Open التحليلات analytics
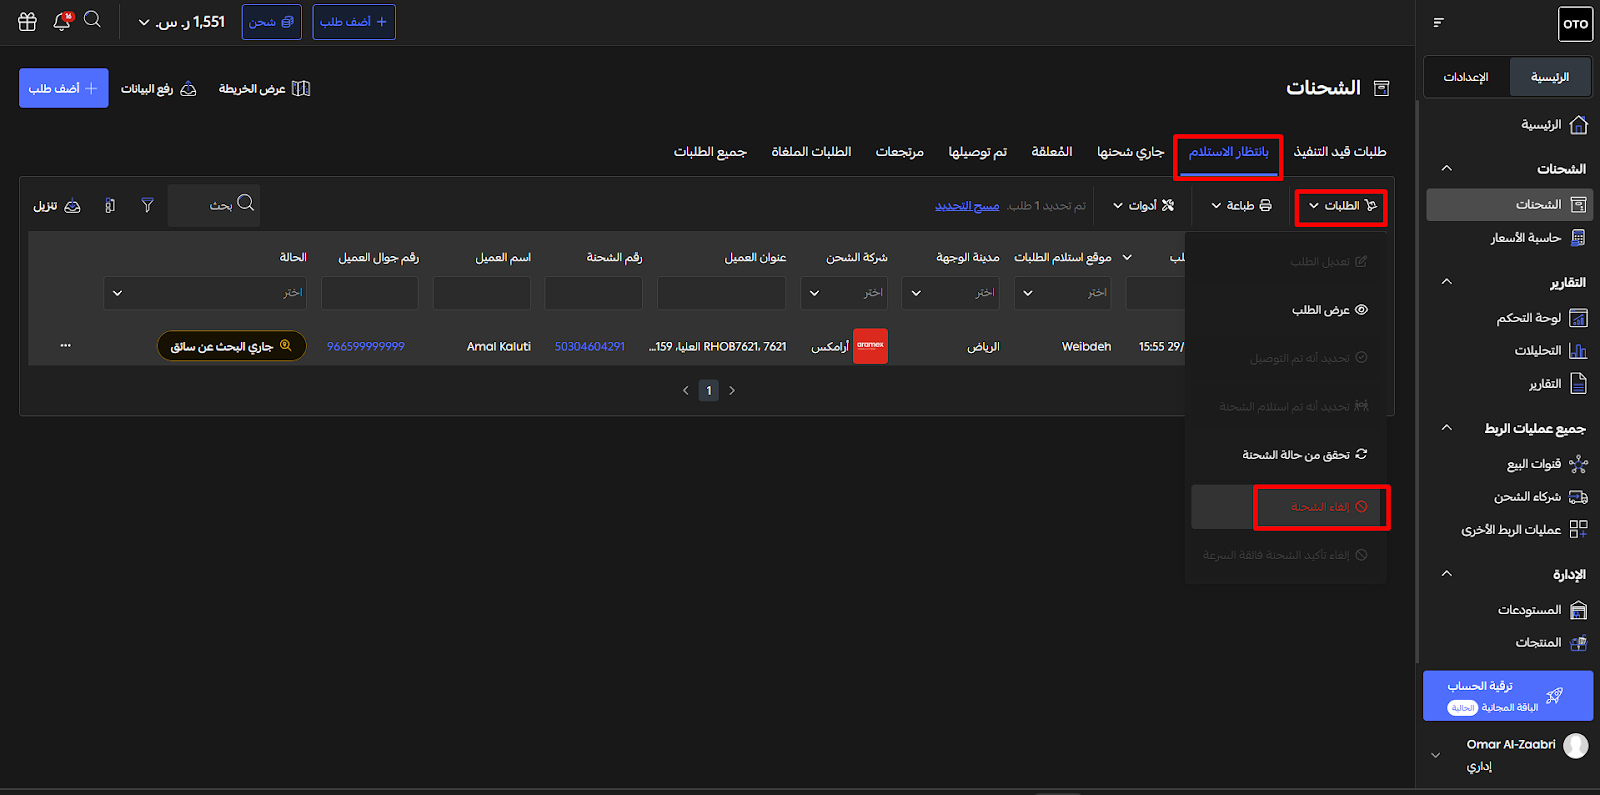Screen dimensions: 1600x795 click(1550, 351)
